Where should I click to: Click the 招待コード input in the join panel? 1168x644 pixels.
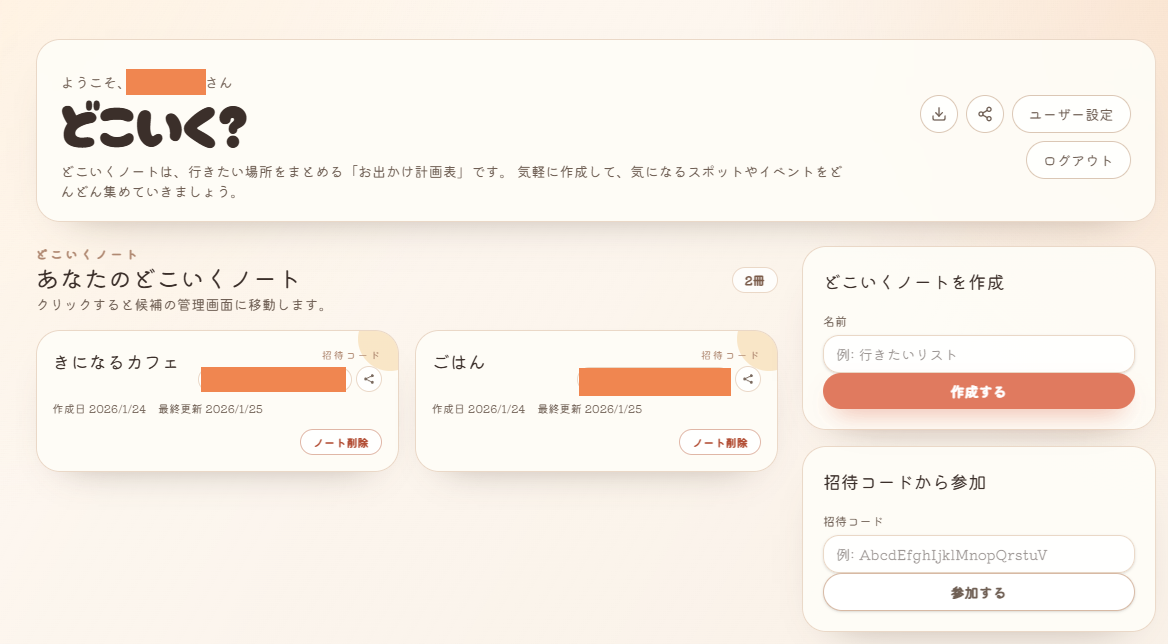978,555
